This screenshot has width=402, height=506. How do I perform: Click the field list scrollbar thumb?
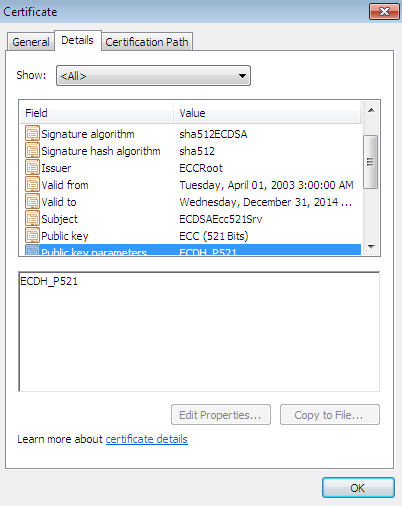tap(371, 162)
